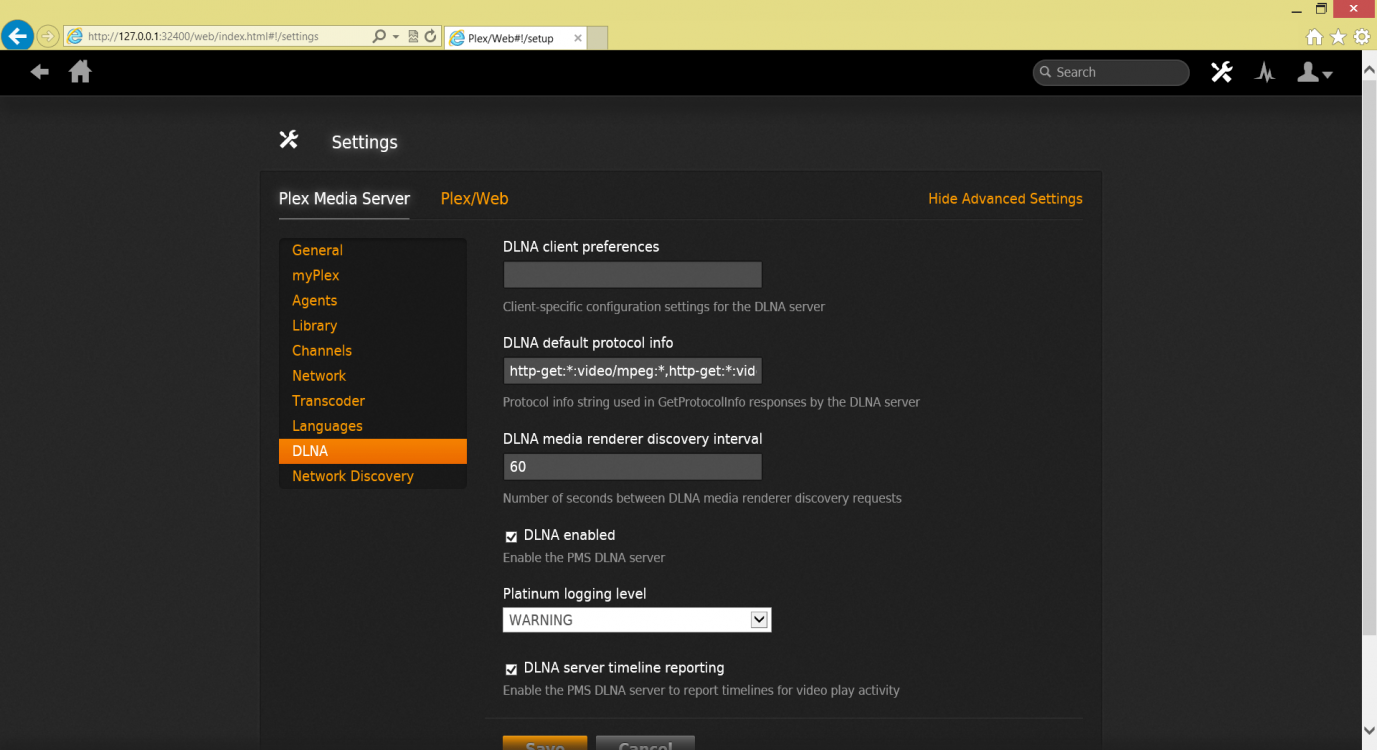Open the browser home page icon

pos(1315,37)
